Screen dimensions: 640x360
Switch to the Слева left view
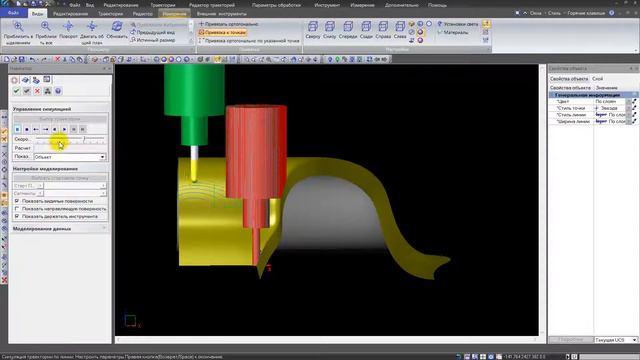400,30
